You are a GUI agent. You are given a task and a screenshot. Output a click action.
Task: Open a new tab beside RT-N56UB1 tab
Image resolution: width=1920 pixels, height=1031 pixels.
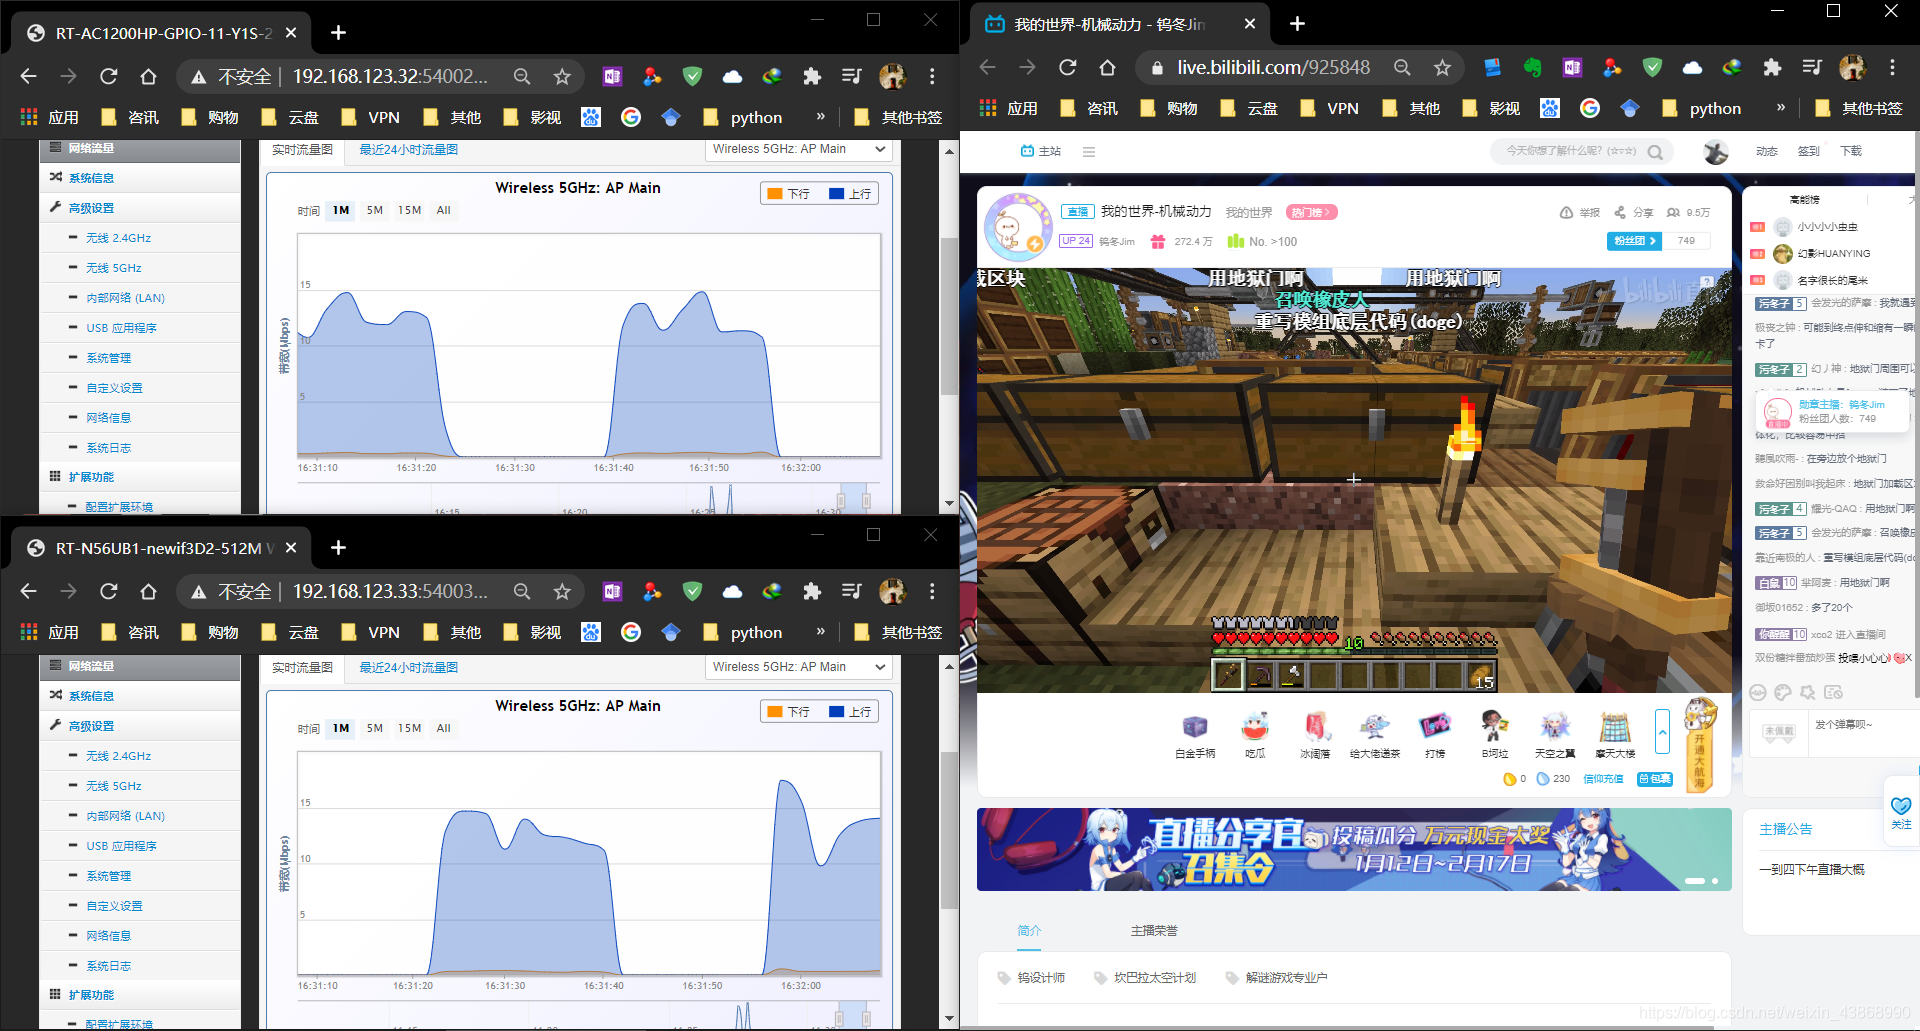click(338, 547)
